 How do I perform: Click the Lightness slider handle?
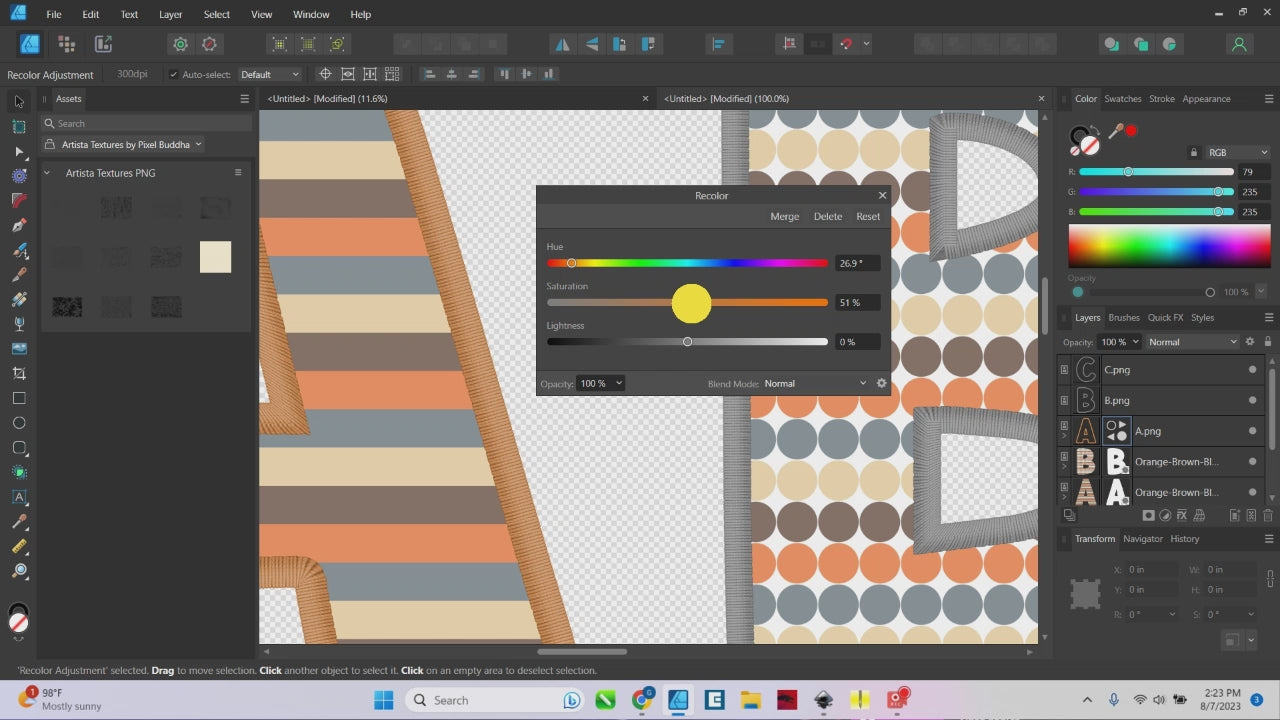point(687,342)
